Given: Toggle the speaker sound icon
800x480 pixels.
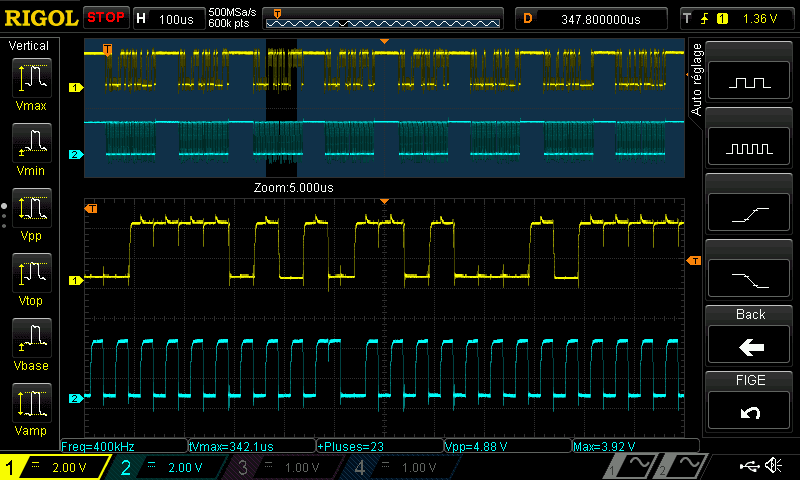Looking at the screenshot, I should coord(773,465).
